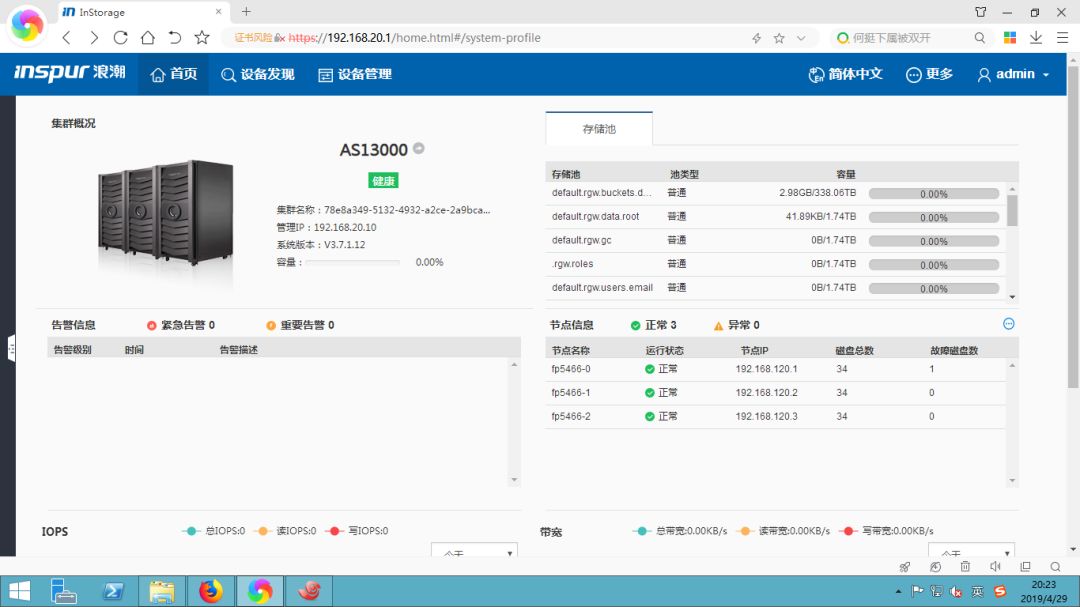Click node fp5466-1

tap(571, 393)
